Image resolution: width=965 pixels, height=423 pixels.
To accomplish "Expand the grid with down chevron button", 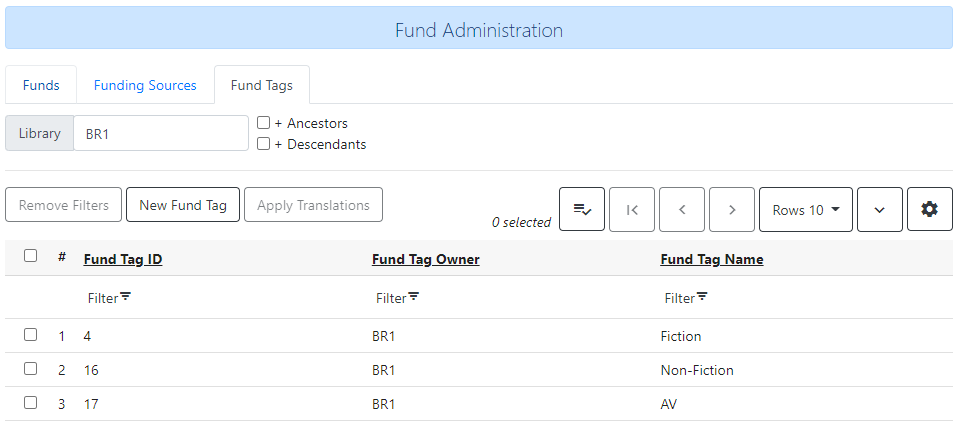I will (x=880, y=210).
